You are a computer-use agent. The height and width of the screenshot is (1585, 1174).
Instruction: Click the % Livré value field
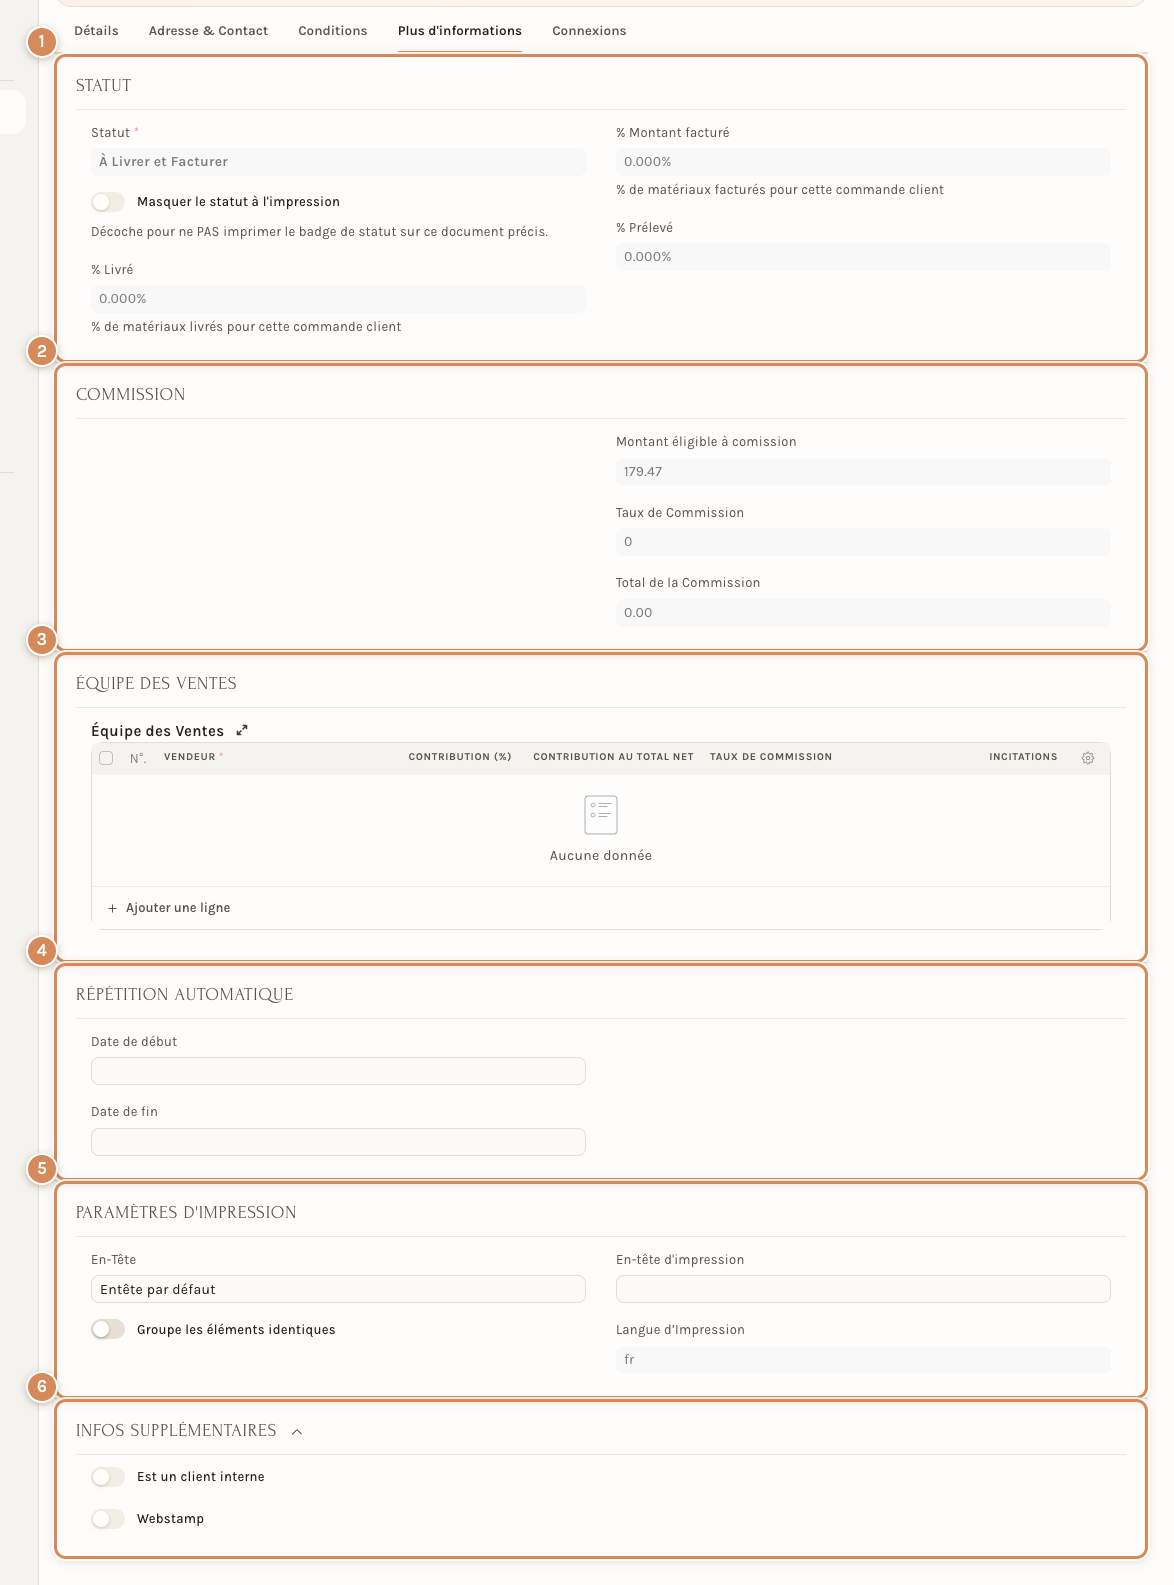(338, 299)
